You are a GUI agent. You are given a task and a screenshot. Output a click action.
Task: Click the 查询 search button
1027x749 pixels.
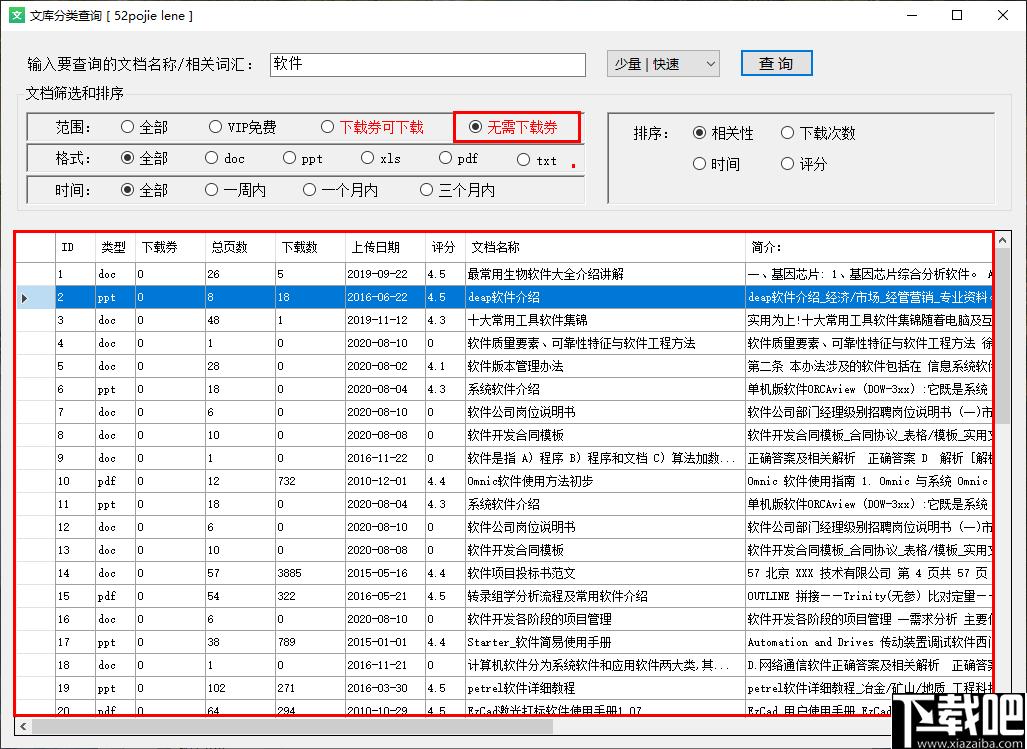pyautogui.click(x=776, y=64)
